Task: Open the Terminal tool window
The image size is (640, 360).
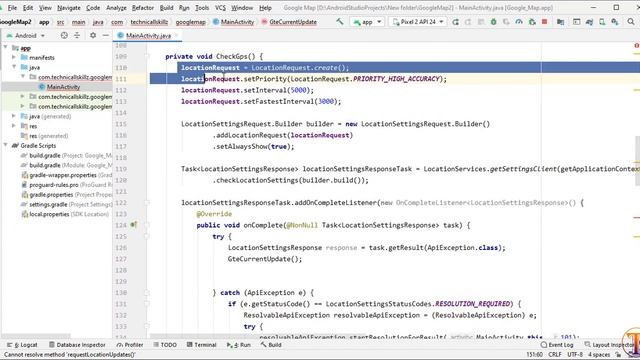Action: click(202, 345)
